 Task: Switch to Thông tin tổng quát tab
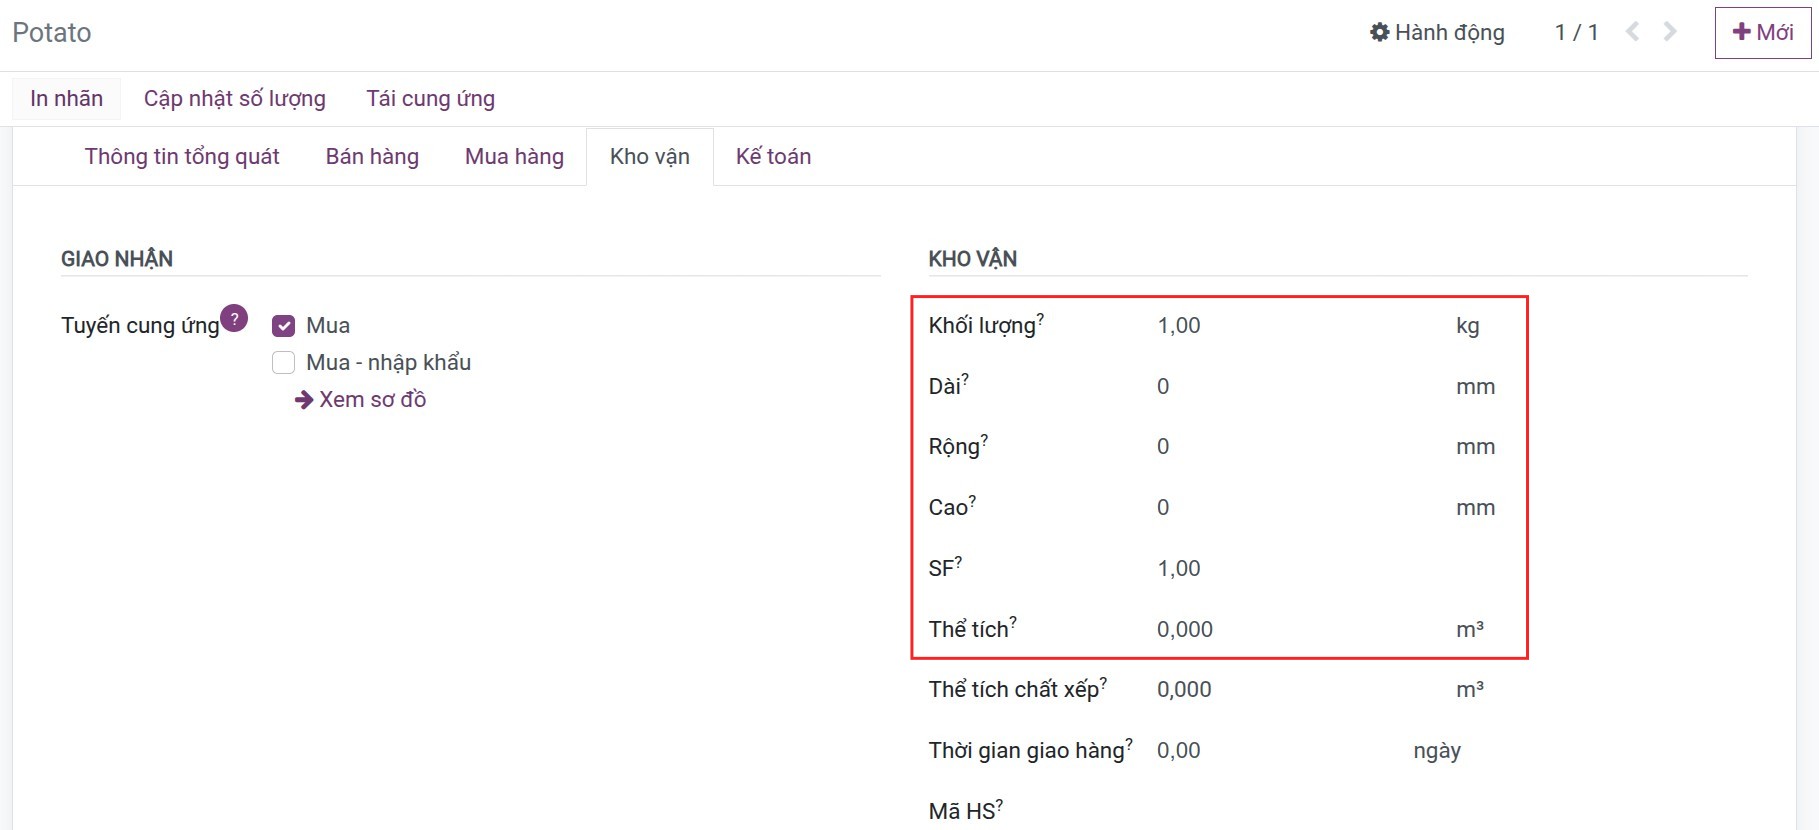coord(182,157)
